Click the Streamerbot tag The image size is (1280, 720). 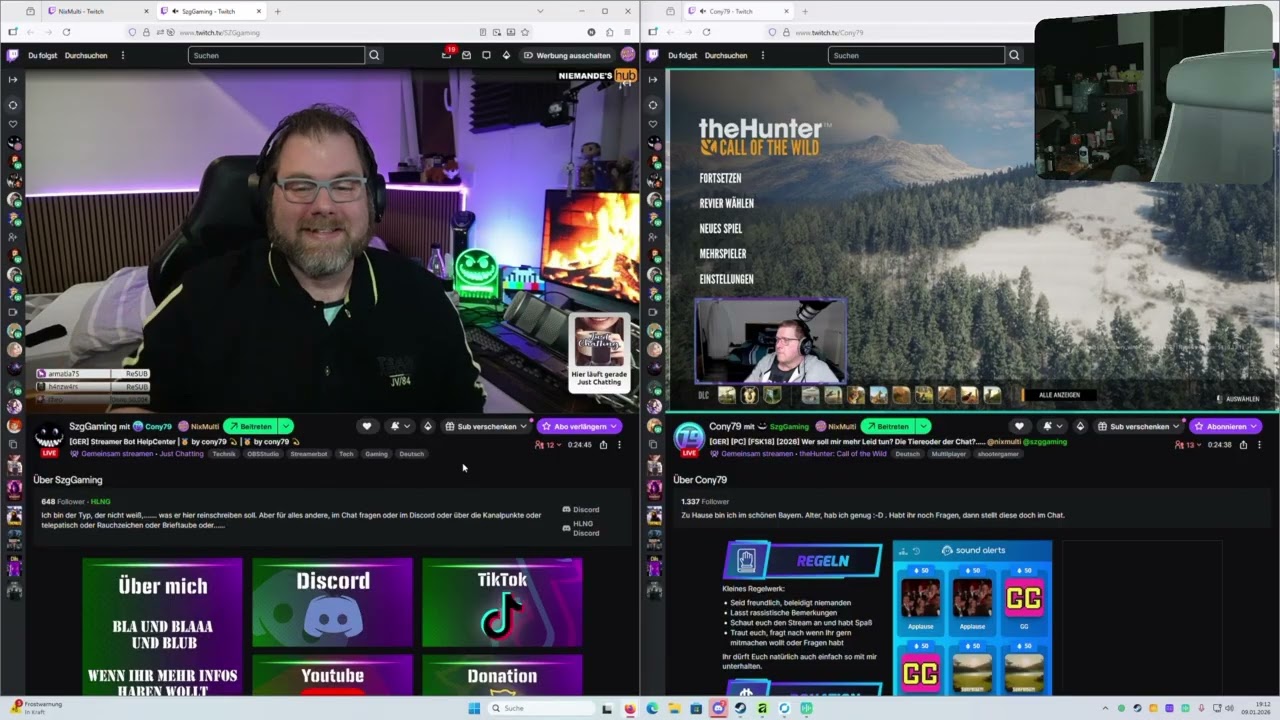click(309, 454)
